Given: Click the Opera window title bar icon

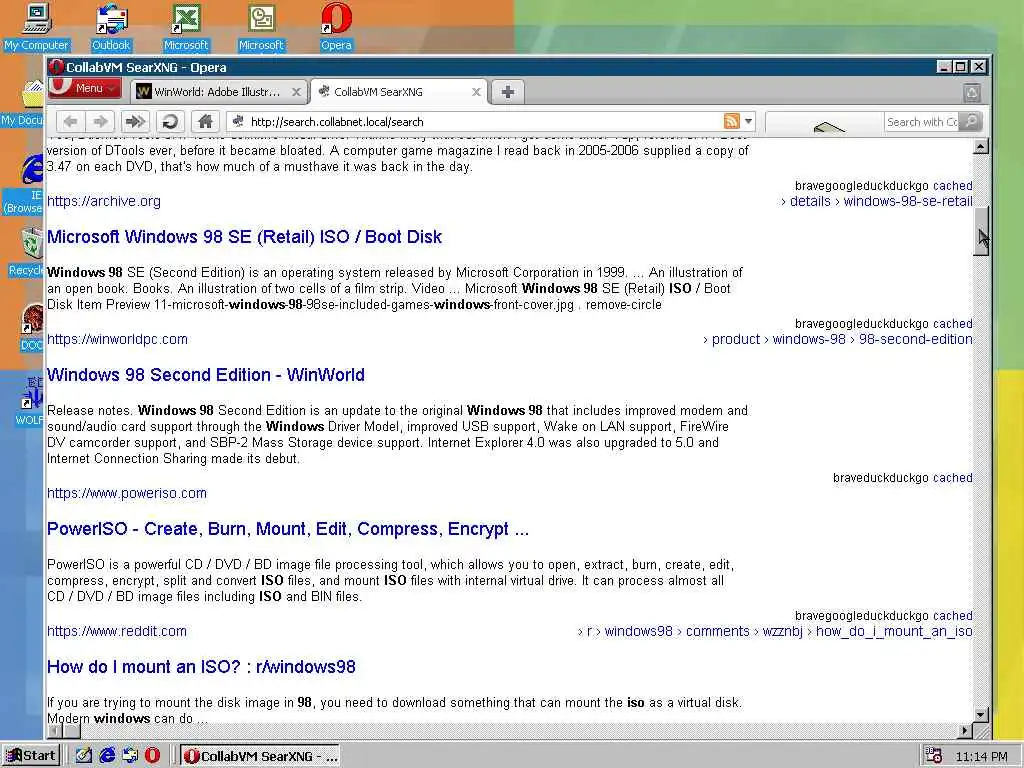Looking at the screenshot, I should coord(56,67).
